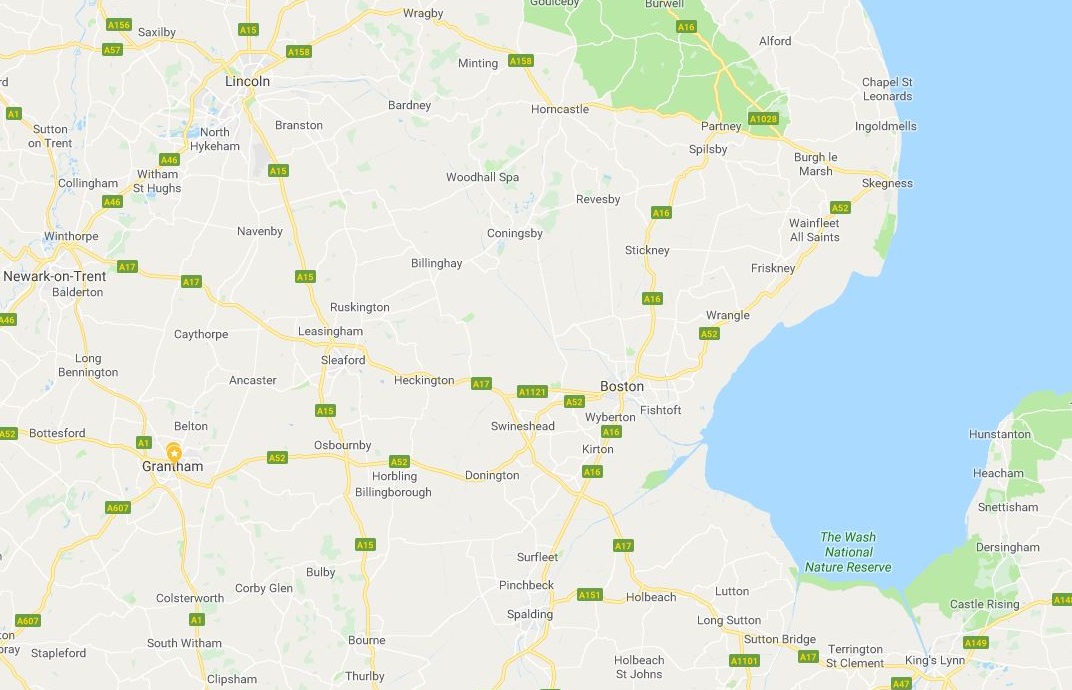The height and width of the screenshot is (690, 1072).
Task: Click the Newark-on-Trent label
Action: 55,276
